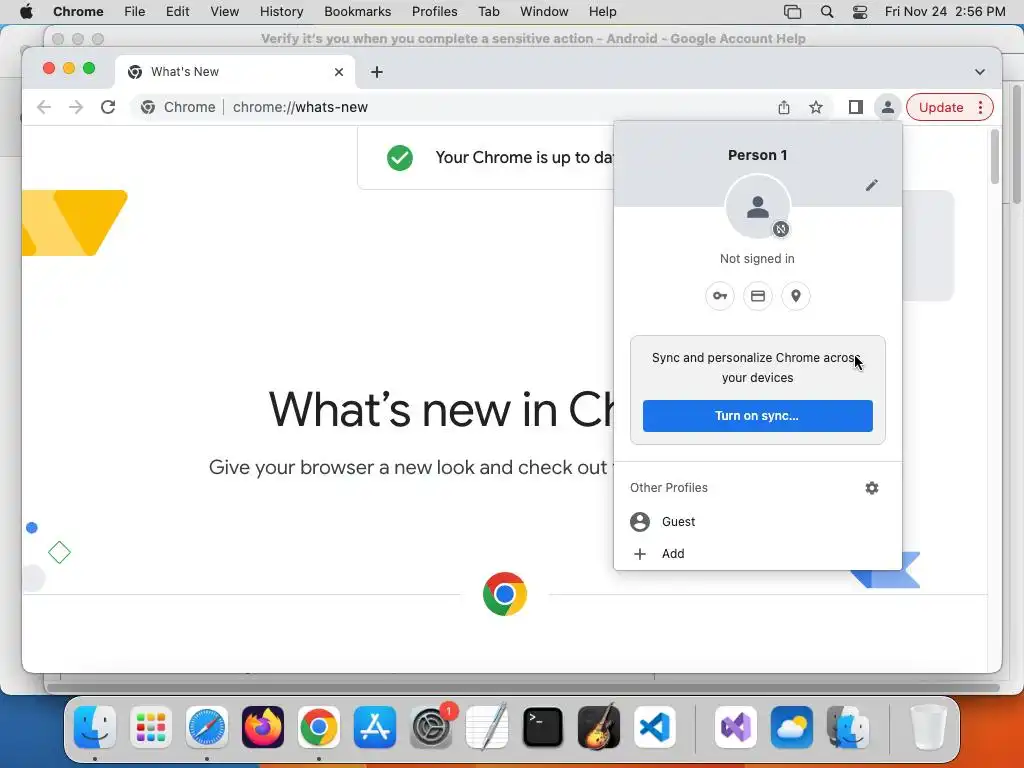Click the back navigation arrow
Screen dimensions: 1024x768
click(x=44, y=107)
